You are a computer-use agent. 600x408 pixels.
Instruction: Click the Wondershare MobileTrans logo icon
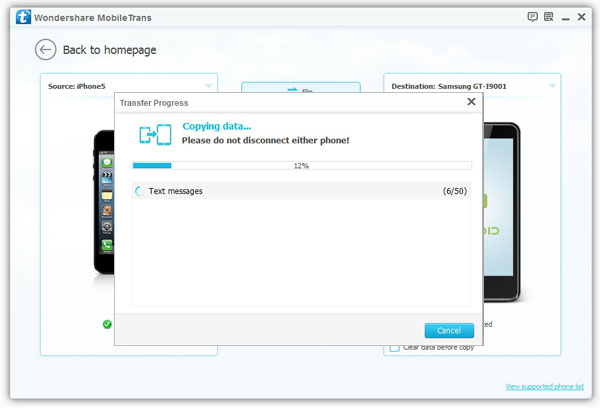(x=23, y=17)
